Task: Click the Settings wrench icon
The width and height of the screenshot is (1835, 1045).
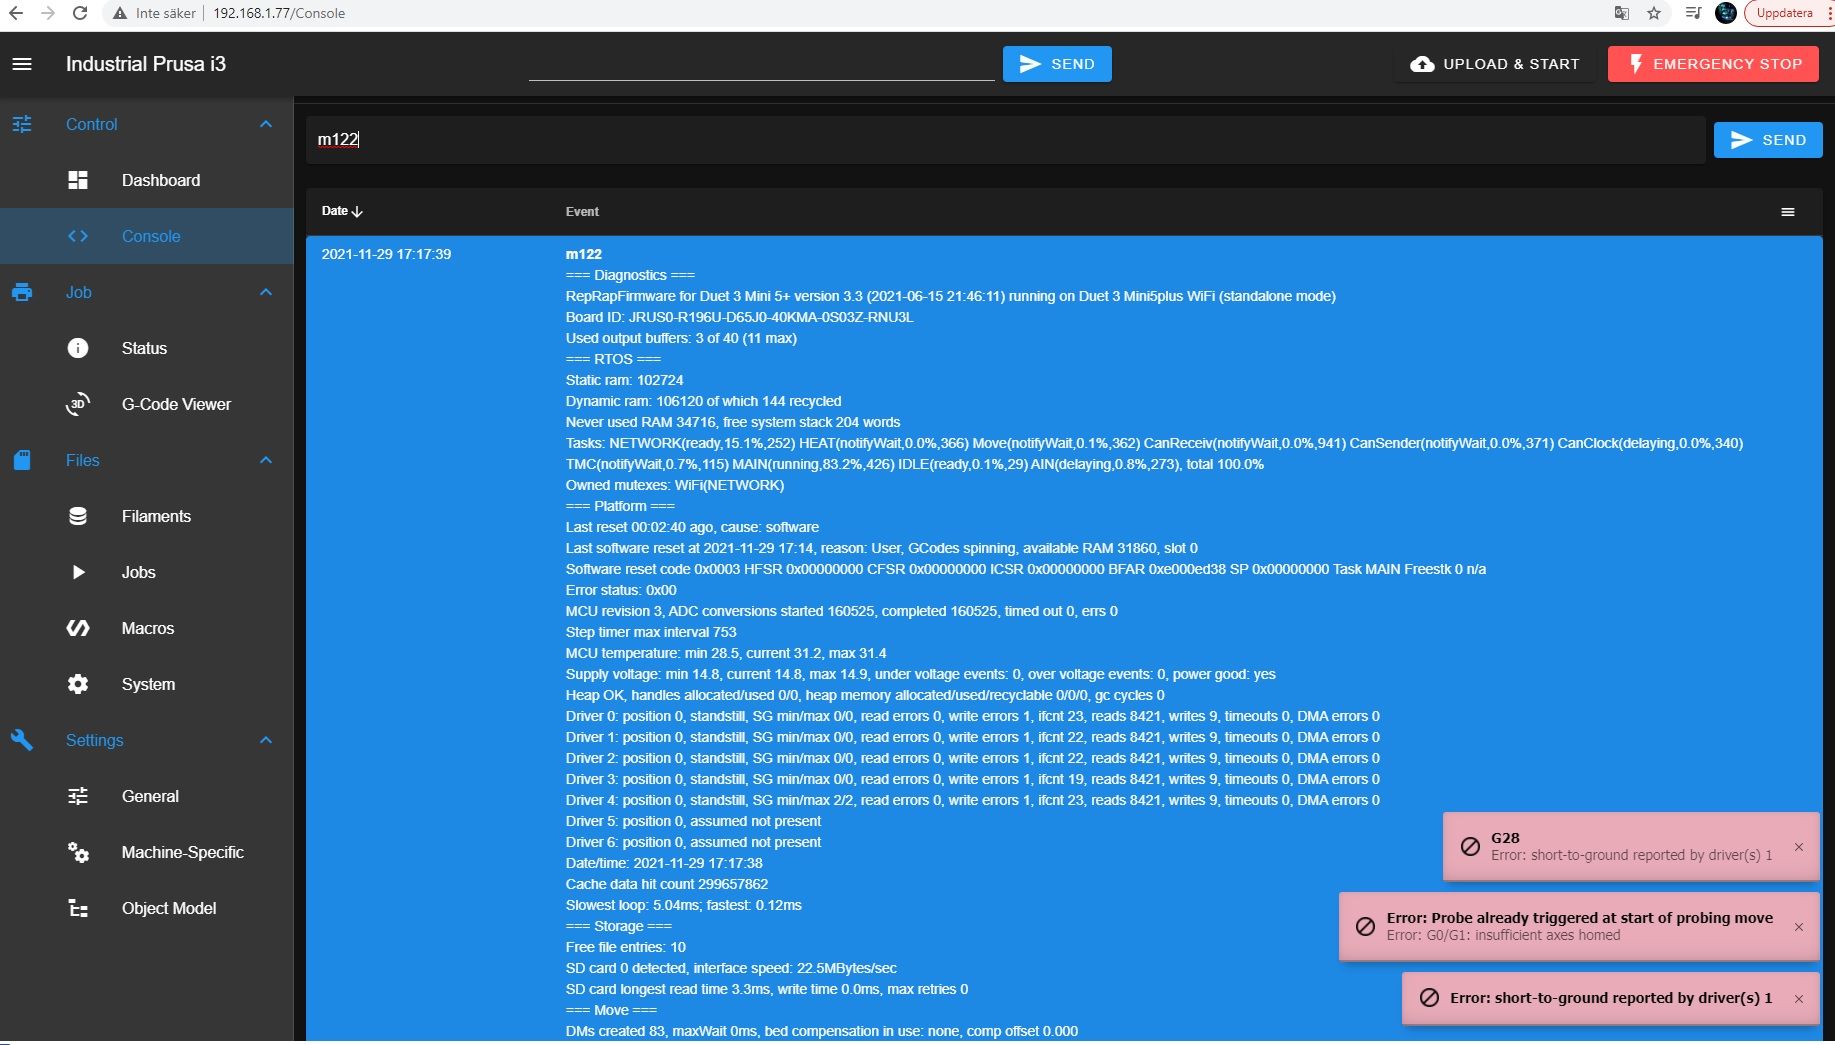Action: [x=22, y=740]
